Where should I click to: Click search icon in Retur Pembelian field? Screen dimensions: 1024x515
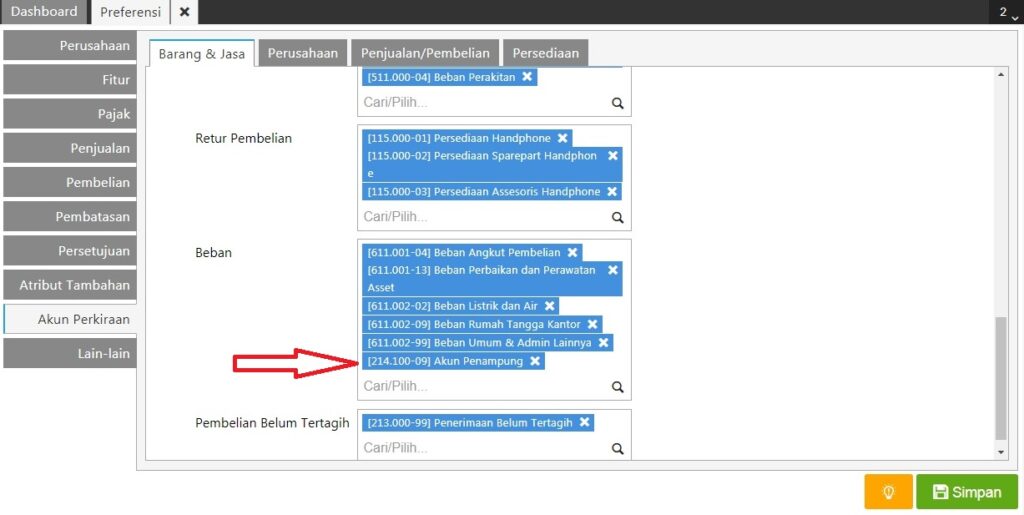(617, 217)
